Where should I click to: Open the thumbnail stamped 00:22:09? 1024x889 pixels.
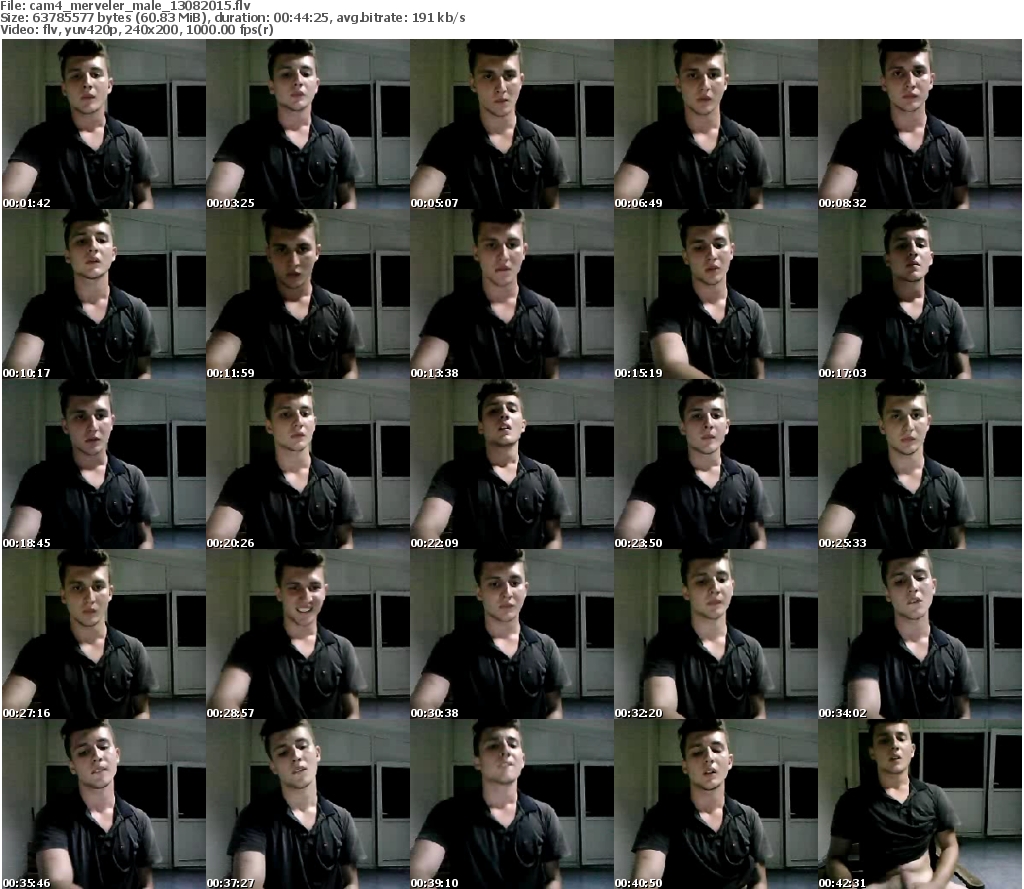coord(511,464)
